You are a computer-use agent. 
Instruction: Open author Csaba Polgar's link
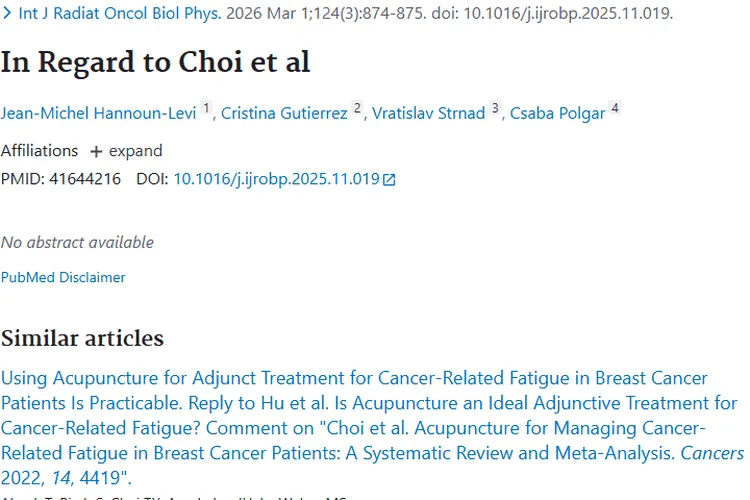pos(557,113)
